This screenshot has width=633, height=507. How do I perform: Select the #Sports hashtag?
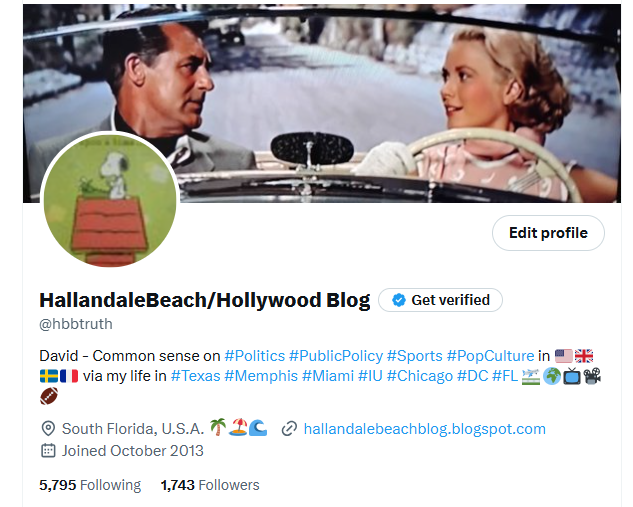[x=415, y=356]
